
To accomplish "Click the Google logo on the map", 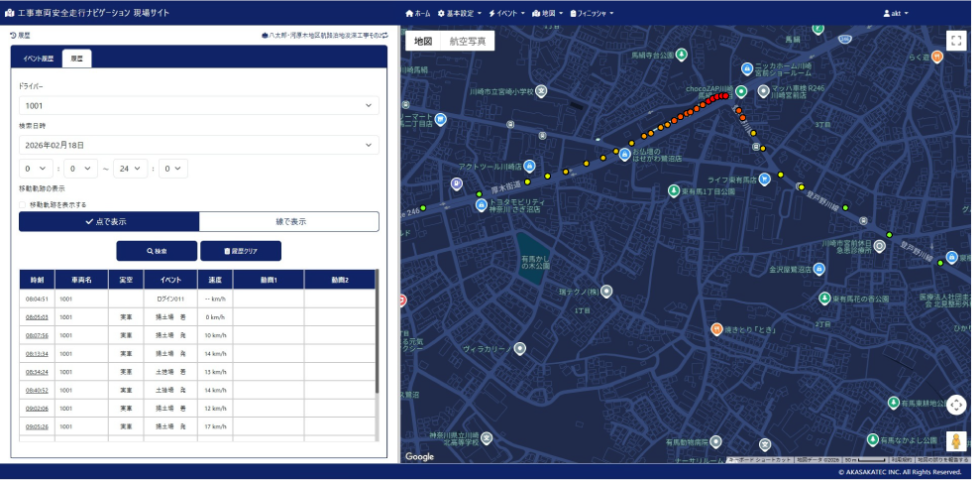I will pos(419,456).
